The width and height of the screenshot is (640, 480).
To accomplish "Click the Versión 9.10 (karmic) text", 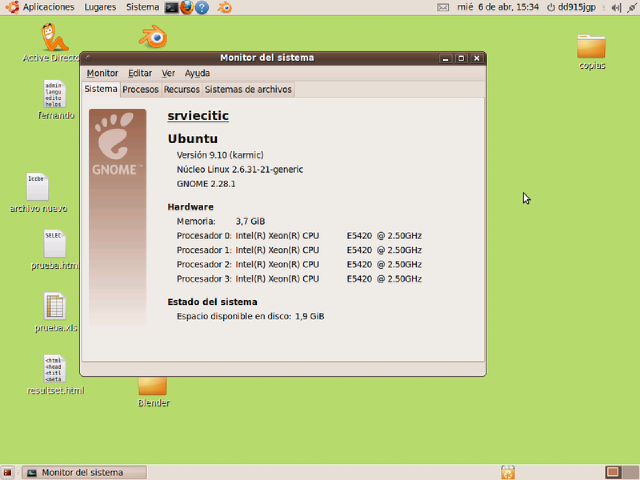I will coord(220,155).
